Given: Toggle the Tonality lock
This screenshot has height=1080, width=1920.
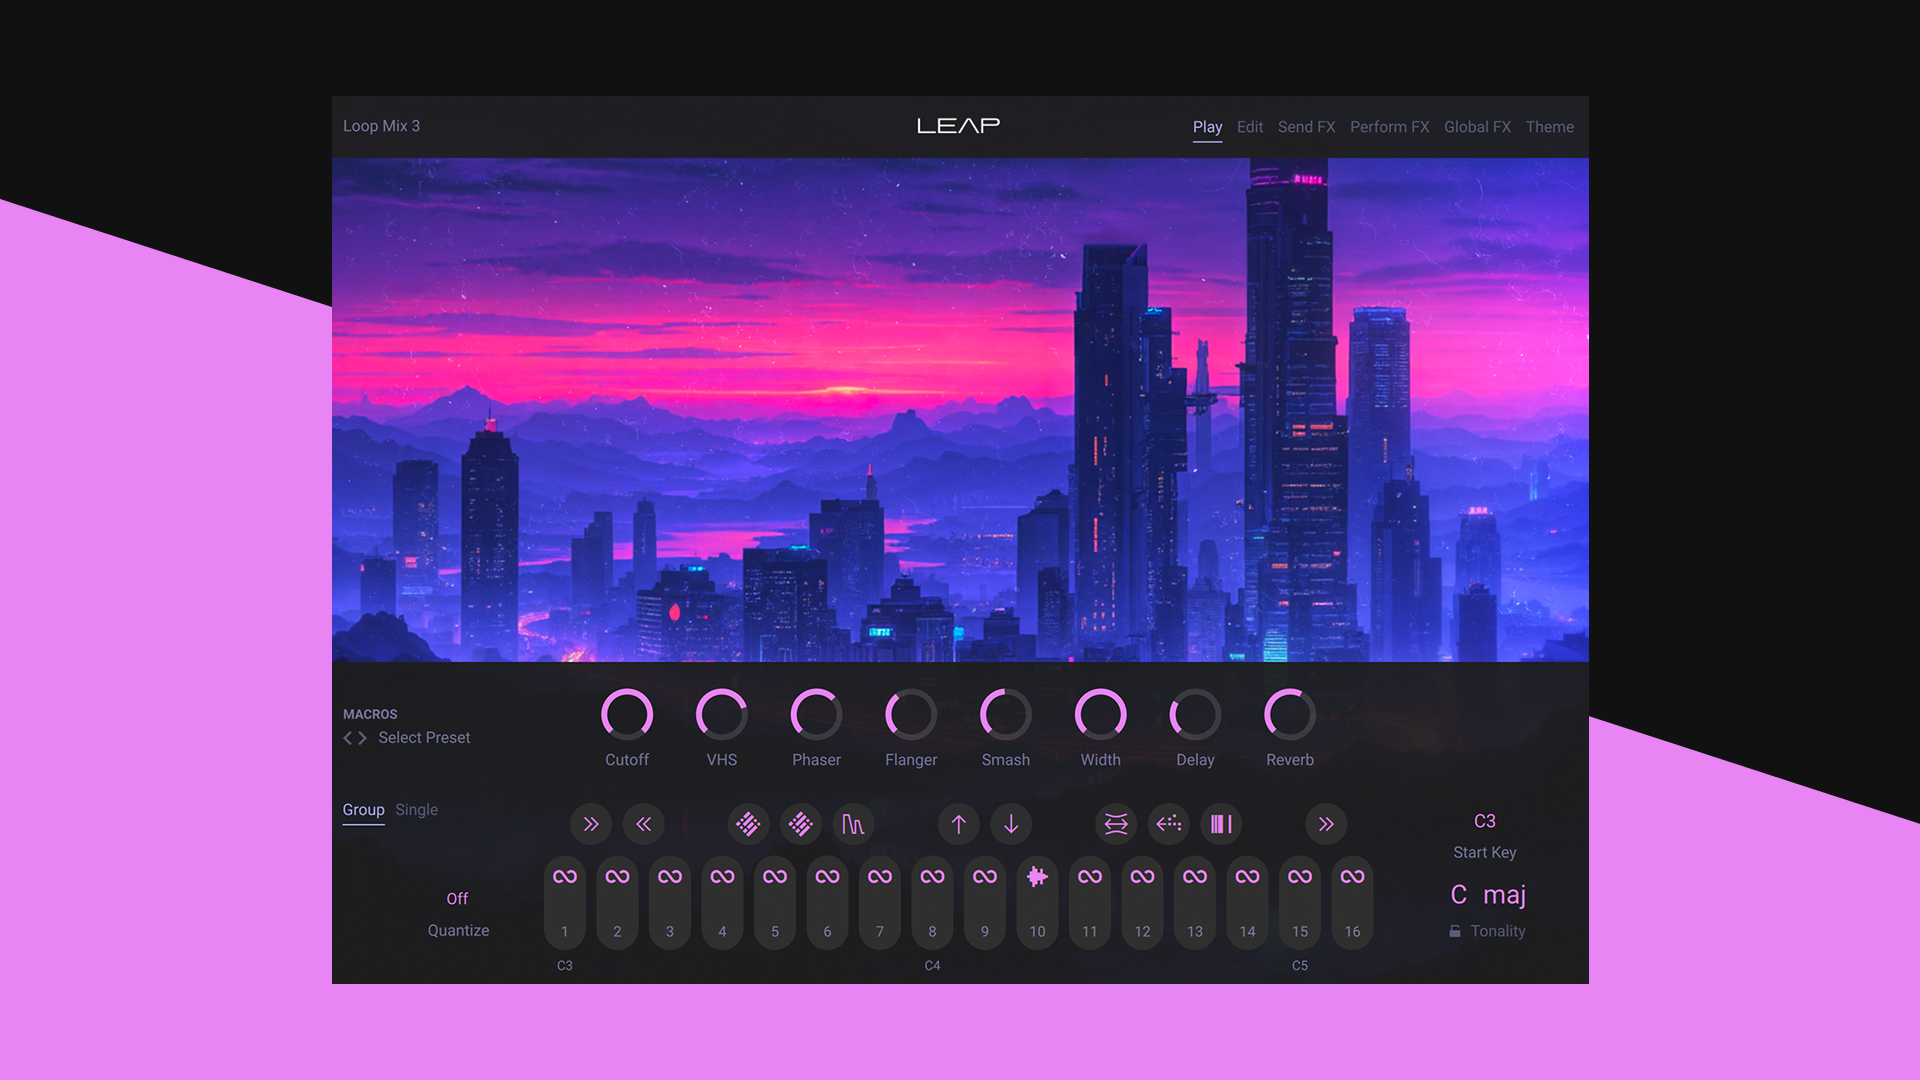Looking at the screenshot, I should pos(1455,931).
